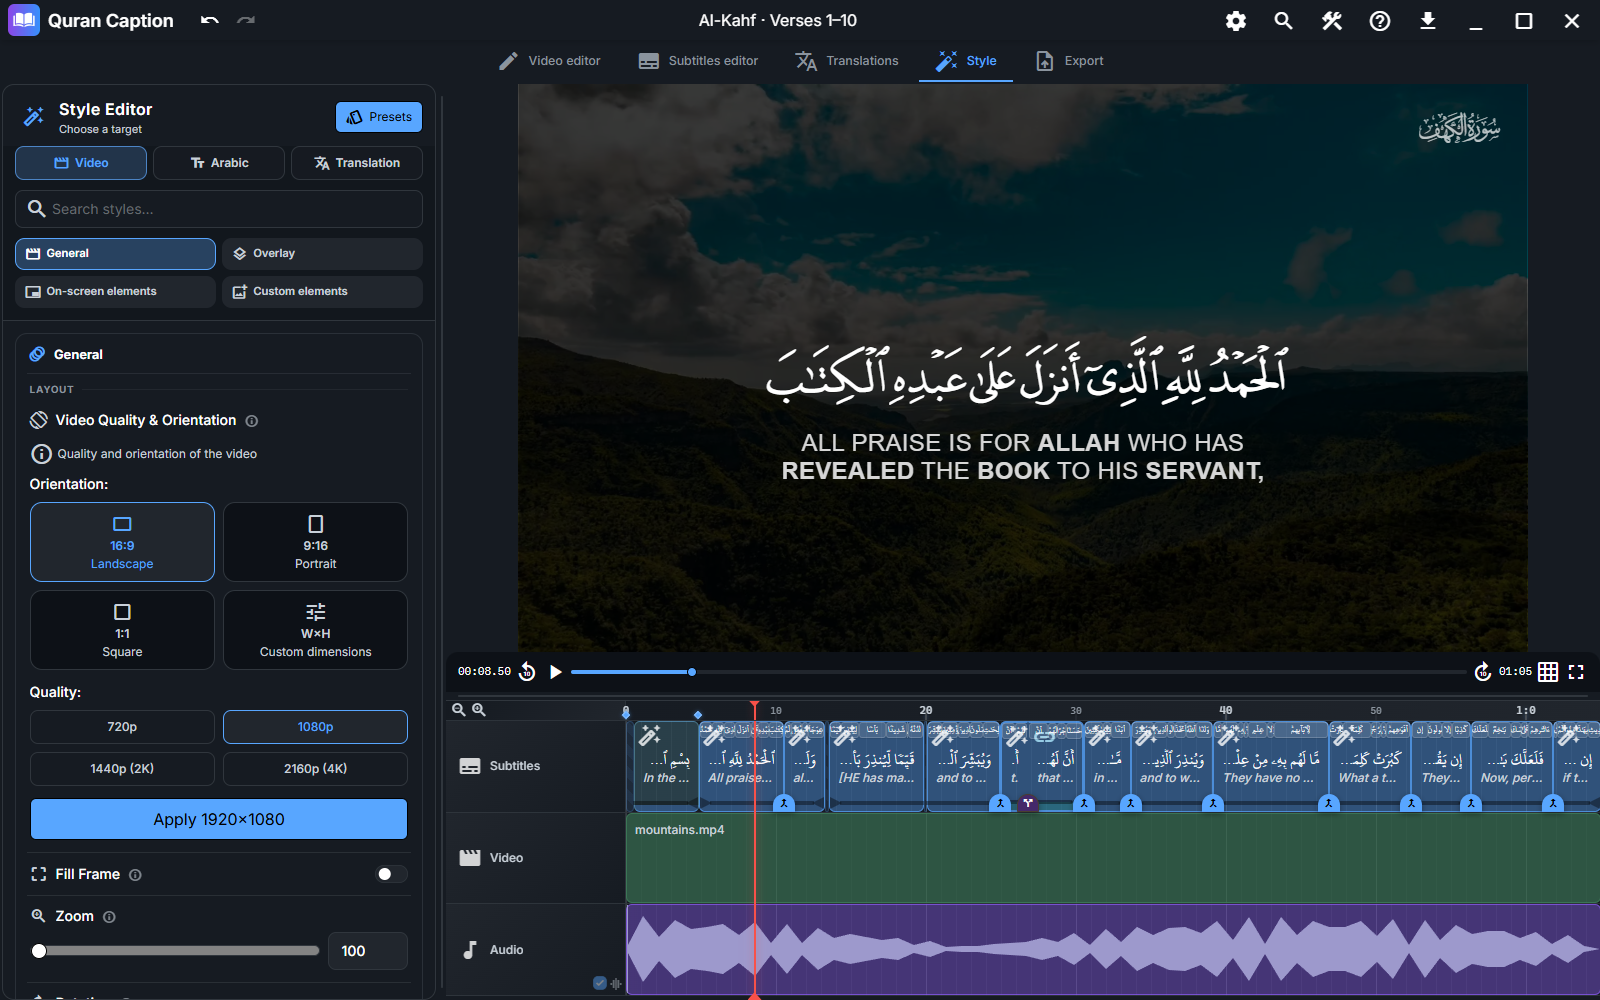
Task: Toggle the grid overlay icon
Action: [x=1548, y=672]
